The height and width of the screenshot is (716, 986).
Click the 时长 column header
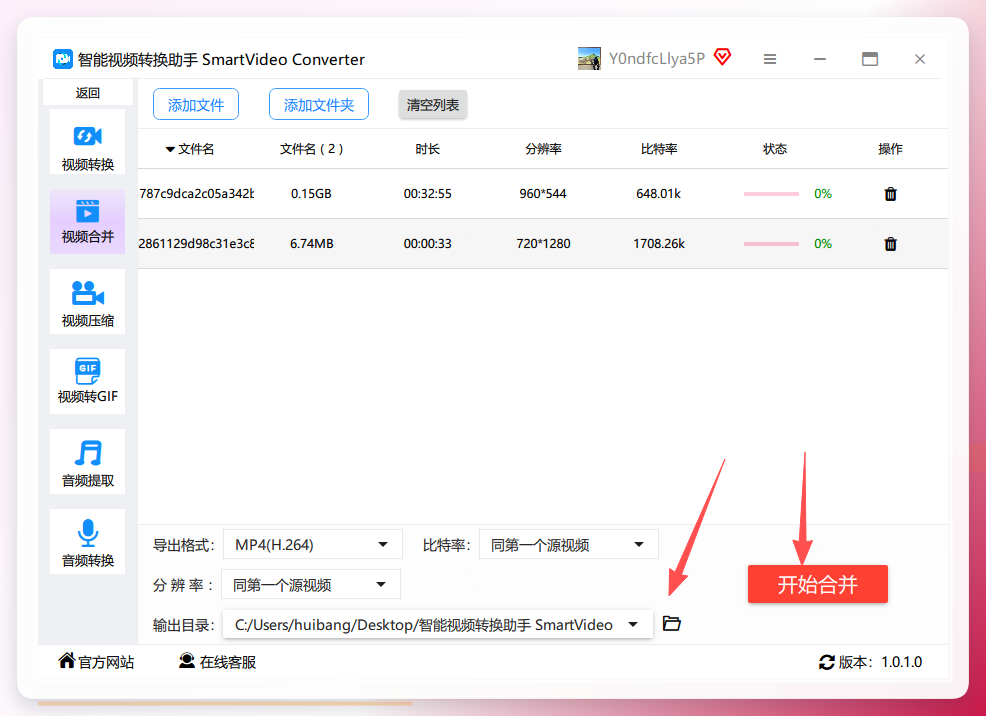(x=427, y=149)
